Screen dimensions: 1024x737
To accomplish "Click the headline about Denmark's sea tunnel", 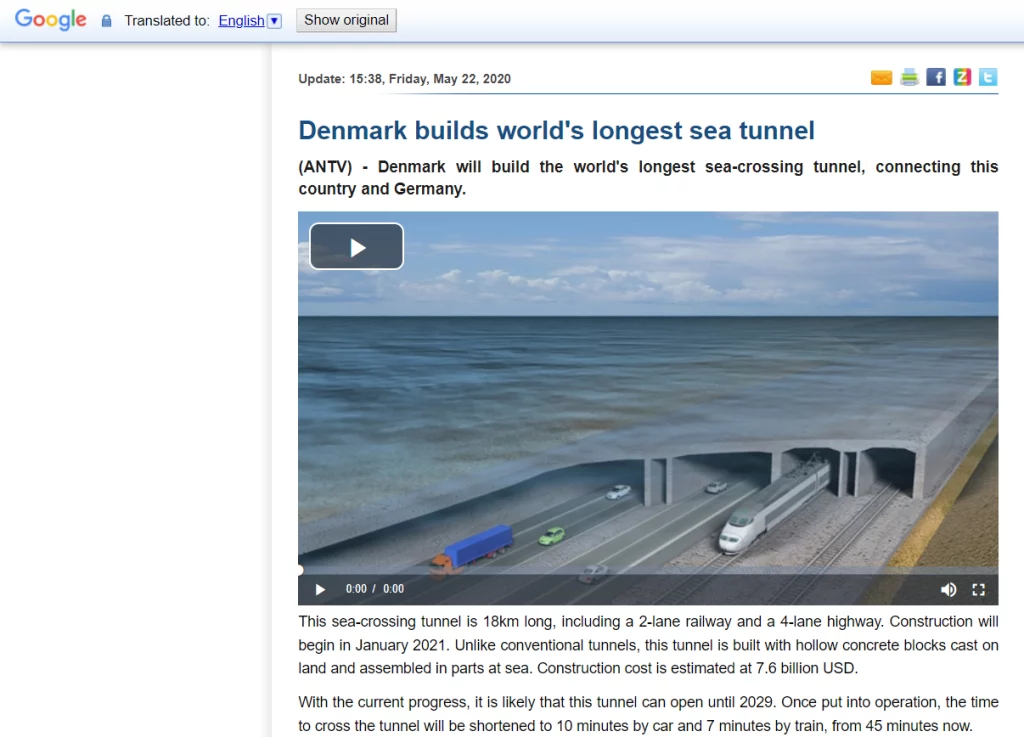I will pos(556,130).
